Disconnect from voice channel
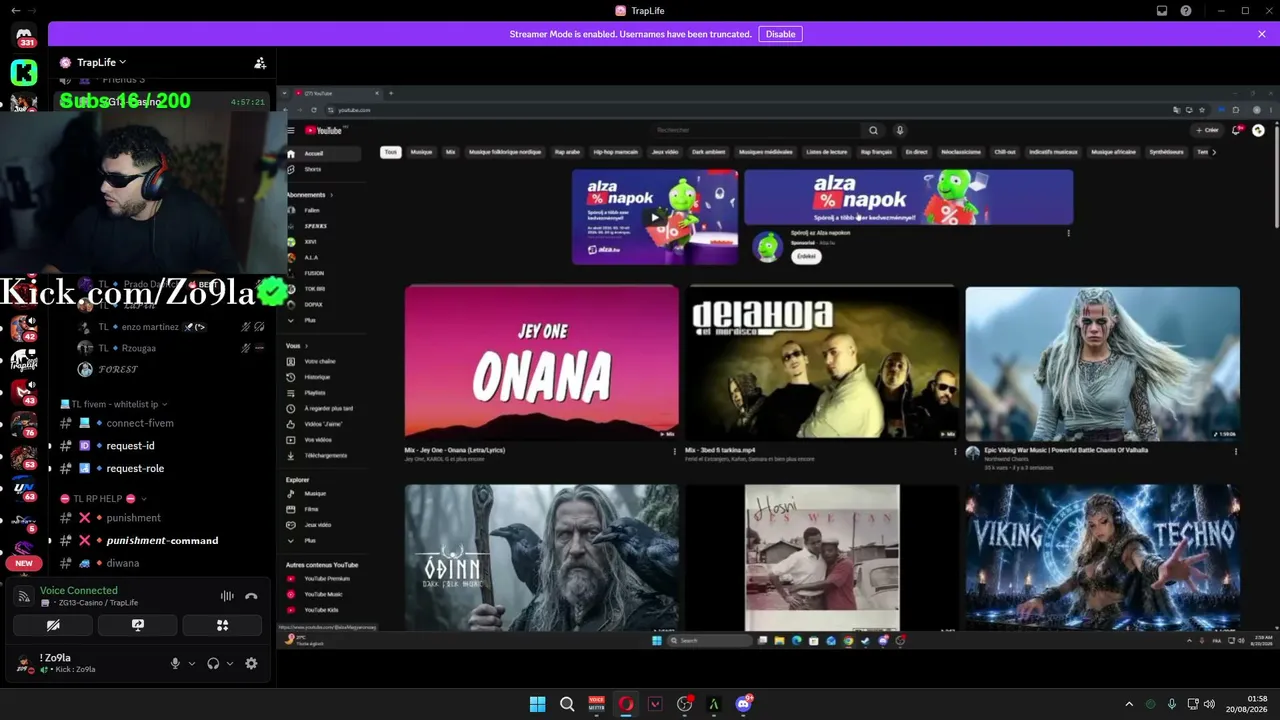1280x720 pixels. coord(251,596)
